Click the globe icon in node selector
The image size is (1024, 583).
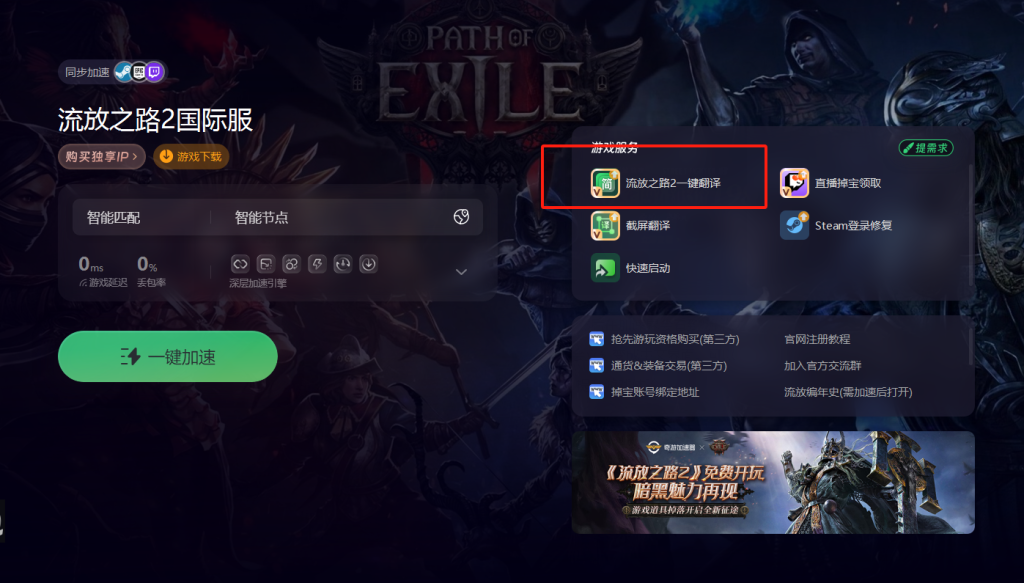coord(461,217)
